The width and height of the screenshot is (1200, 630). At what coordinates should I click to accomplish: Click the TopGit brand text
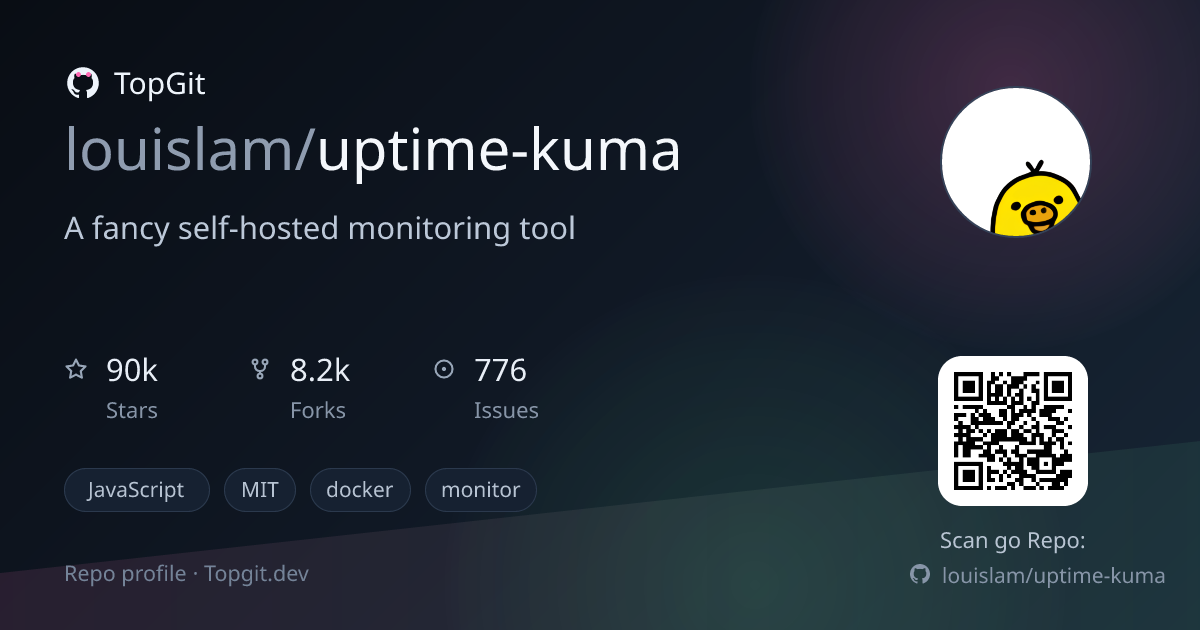coord(160,84)
